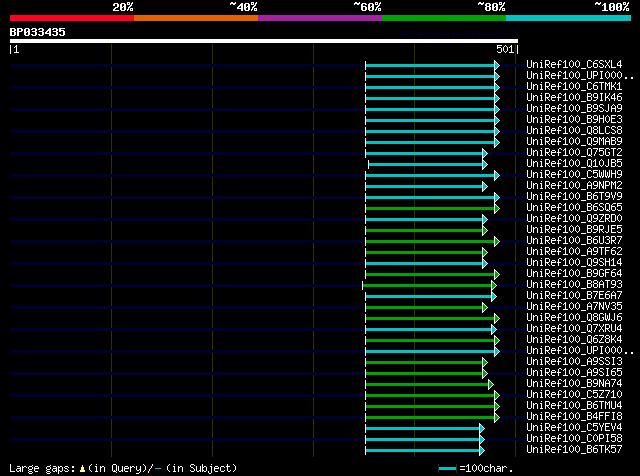The width and height of the screenshot is (640, 476).
Task: Select the UniRef100_Q9SH14 subject name
Action: coord(574,263)
